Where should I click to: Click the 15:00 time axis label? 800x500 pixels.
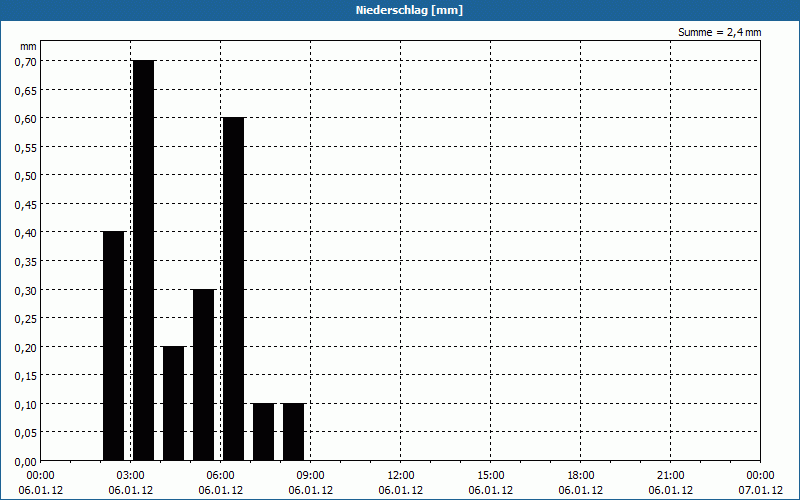pos(491,475)
